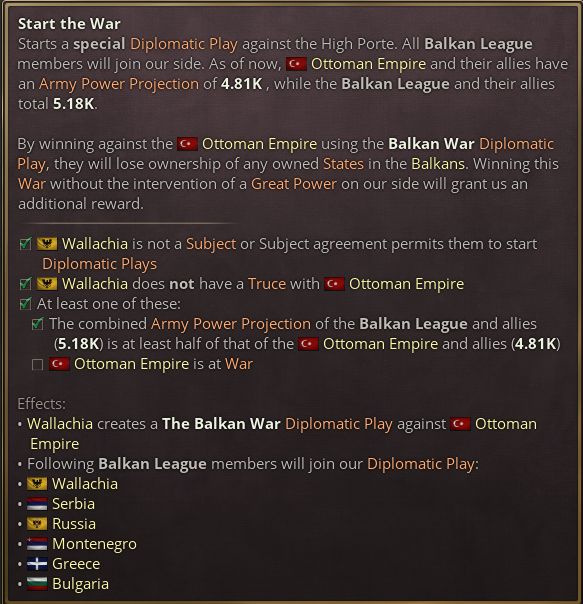Click checkbox for Wallachia not a Subject
The width and height of the screenshot is (583, 604).
coord(25,244)
